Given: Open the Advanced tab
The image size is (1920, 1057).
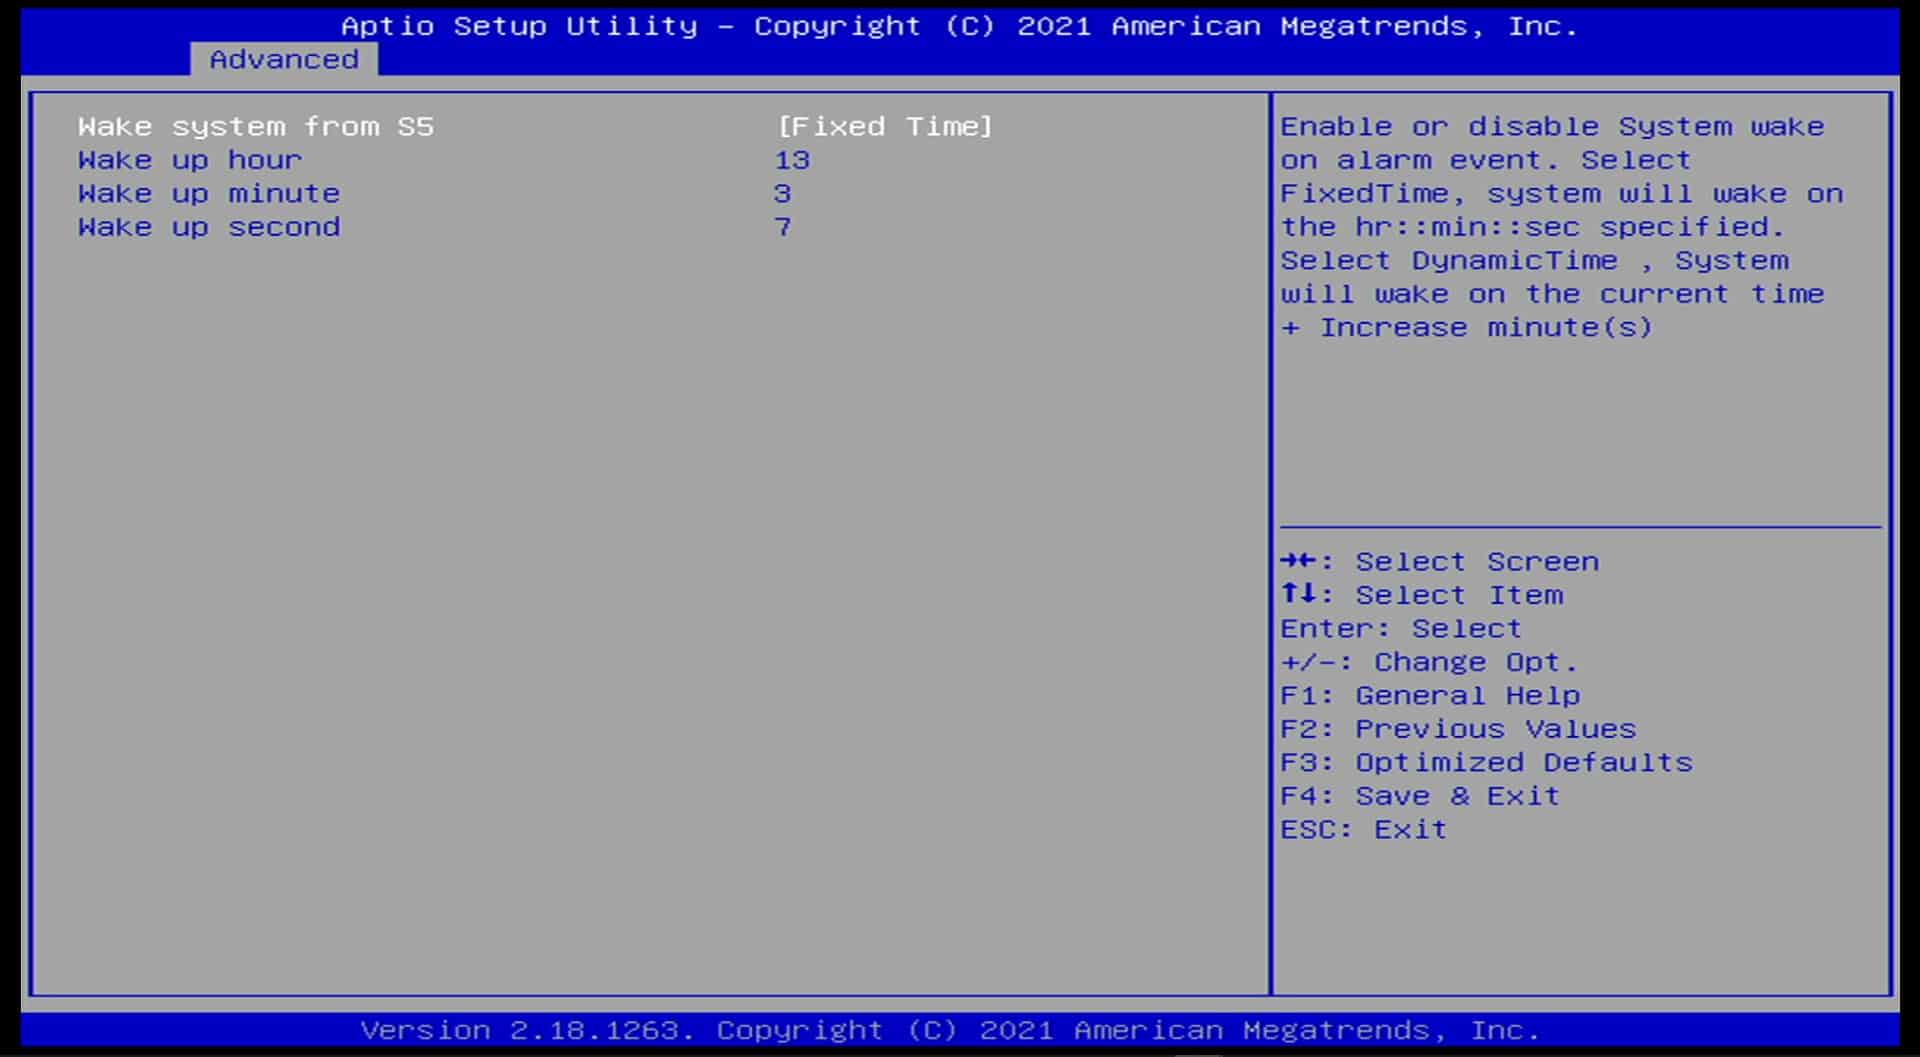Looking at the screenshot, I should [284, 59].
